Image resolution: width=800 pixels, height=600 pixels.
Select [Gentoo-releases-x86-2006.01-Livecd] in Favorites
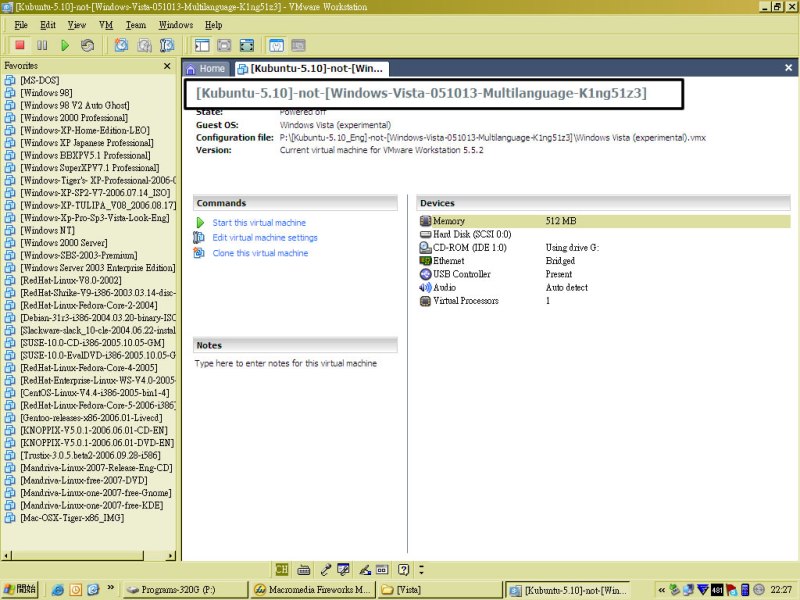(92, 418)
